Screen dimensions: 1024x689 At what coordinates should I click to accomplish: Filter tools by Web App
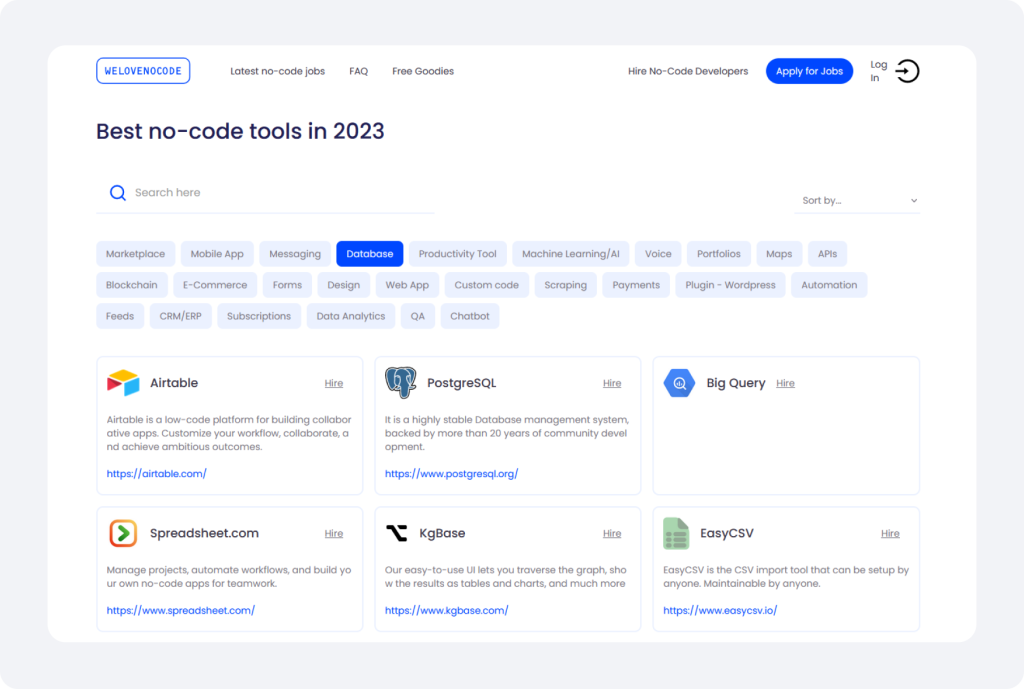(x=407, y=285)
